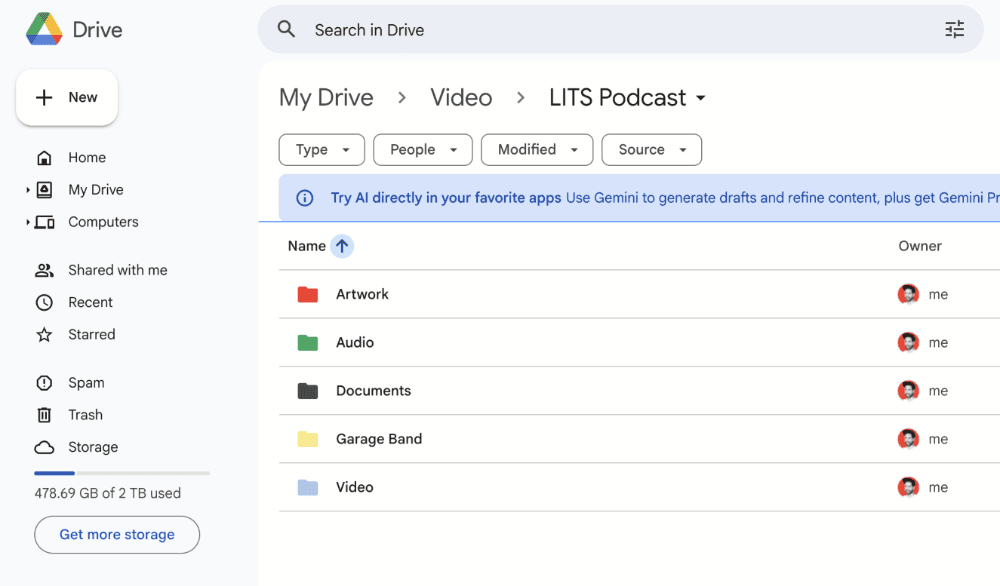The width and height of the screenshot is (1000, 586).
Task: Open Recent files view
Action: [x=90, y=302]
